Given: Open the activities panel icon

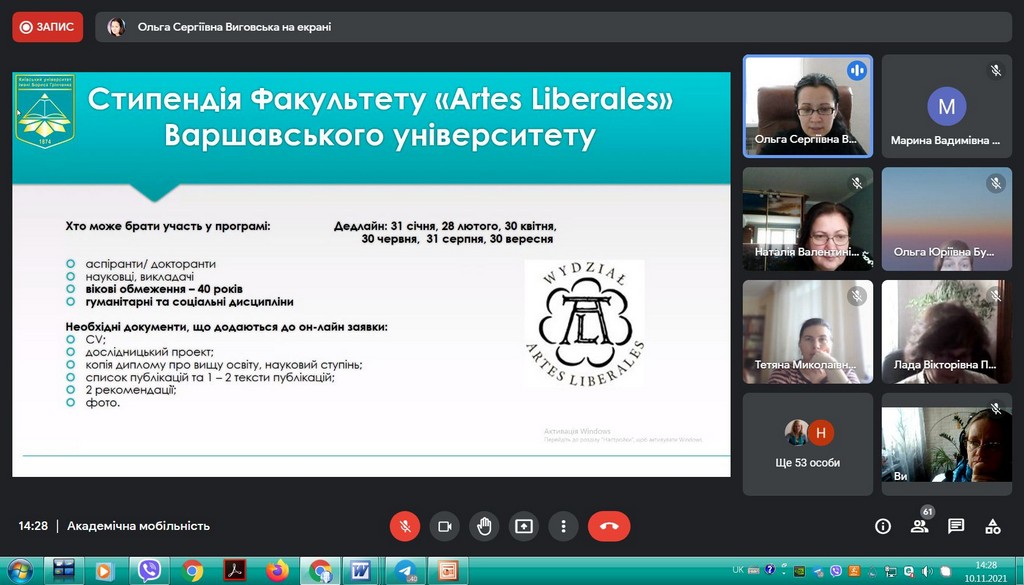Looking at the screenshot, I should (993, 526).
